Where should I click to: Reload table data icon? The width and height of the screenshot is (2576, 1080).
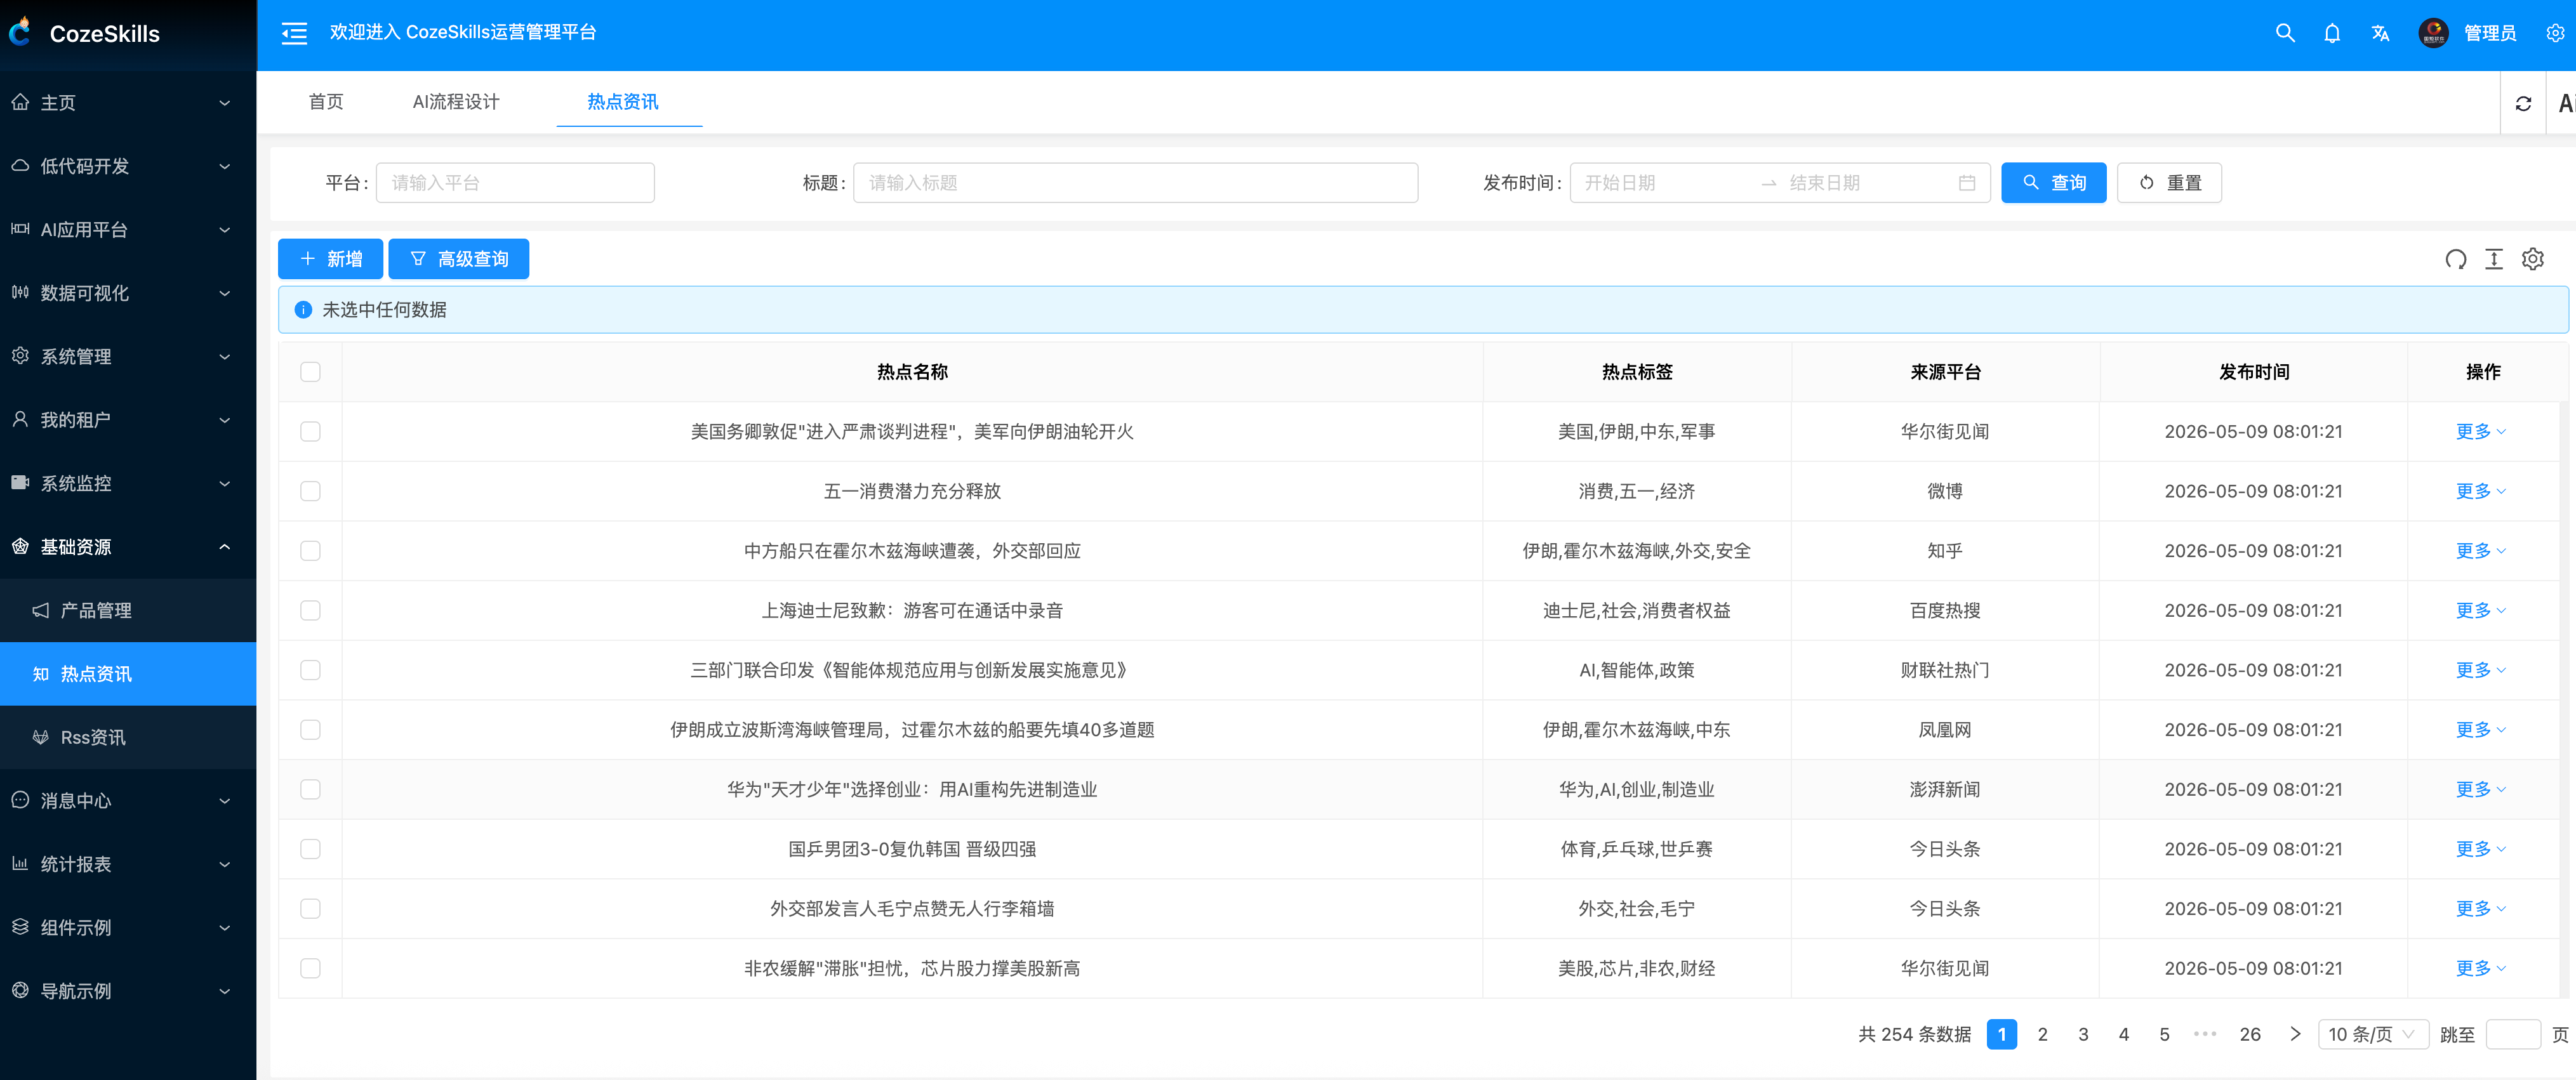click(x=2455, y=260)
